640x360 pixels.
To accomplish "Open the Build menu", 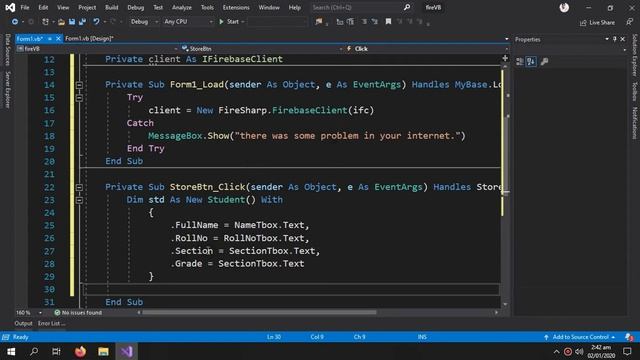I will (x=111, y=7).
